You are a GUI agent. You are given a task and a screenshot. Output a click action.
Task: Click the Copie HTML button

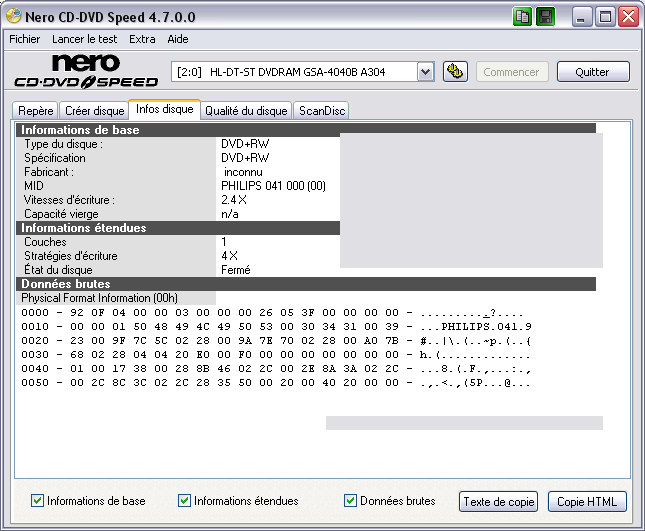point(586,501)
